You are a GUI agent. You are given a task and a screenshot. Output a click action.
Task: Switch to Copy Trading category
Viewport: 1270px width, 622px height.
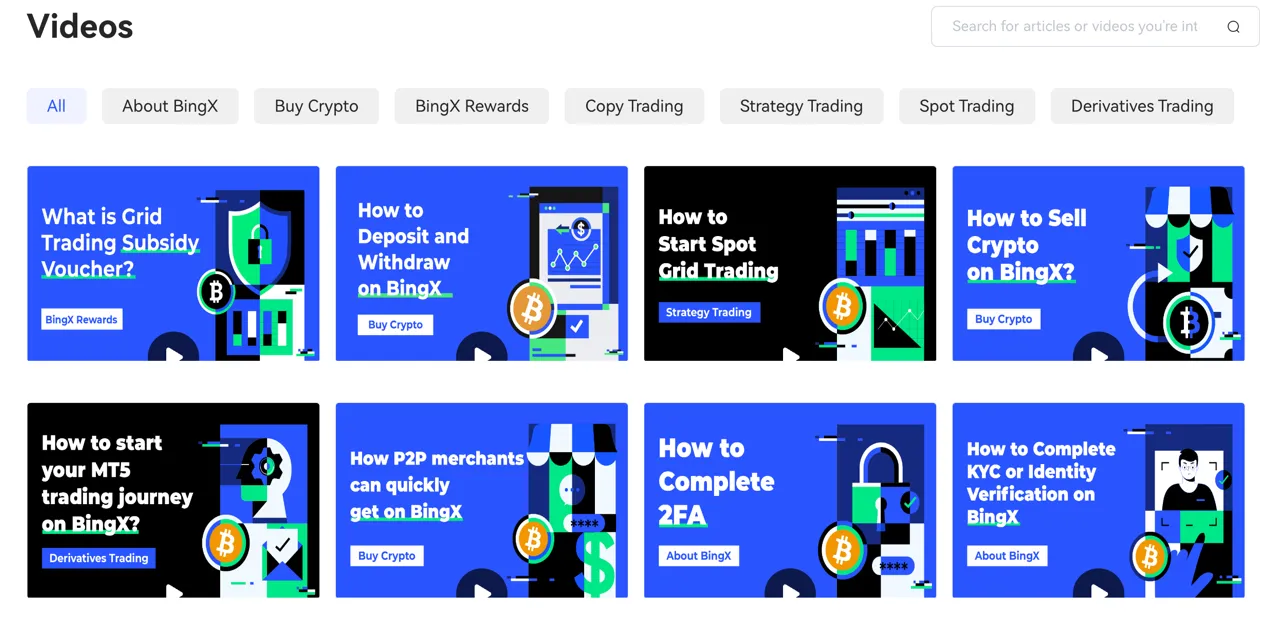coord(634,106)
